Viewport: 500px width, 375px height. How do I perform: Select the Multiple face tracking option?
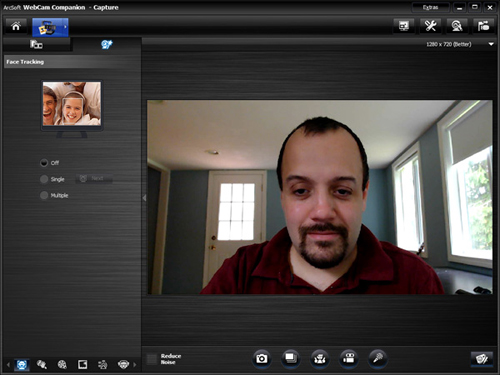click(44, 195)
